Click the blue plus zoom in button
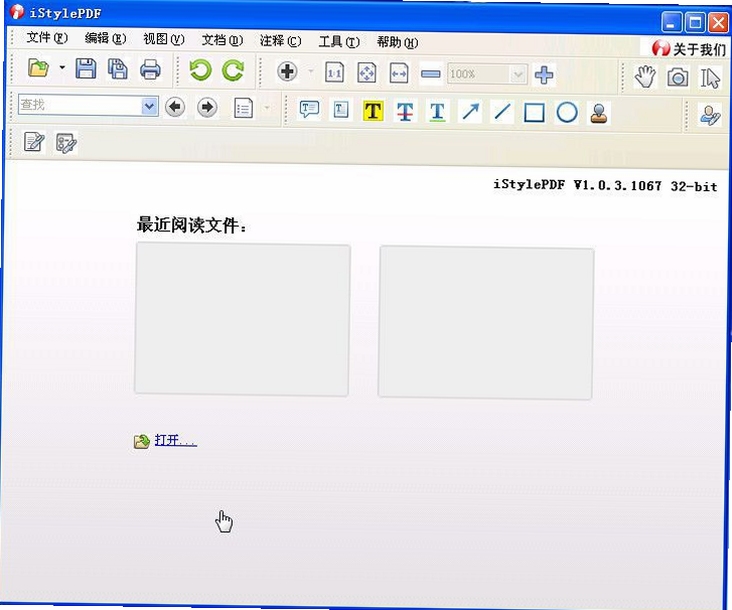Image resolution: width=732 pixels, height=610 pixels. [x=544, y=75]
